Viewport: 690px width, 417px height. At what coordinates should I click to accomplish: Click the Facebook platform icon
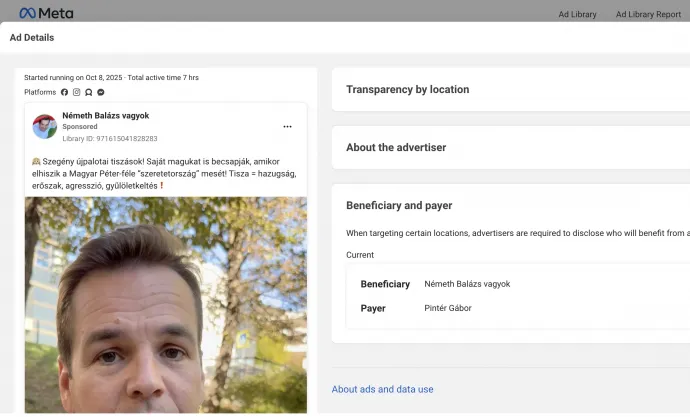65,92
